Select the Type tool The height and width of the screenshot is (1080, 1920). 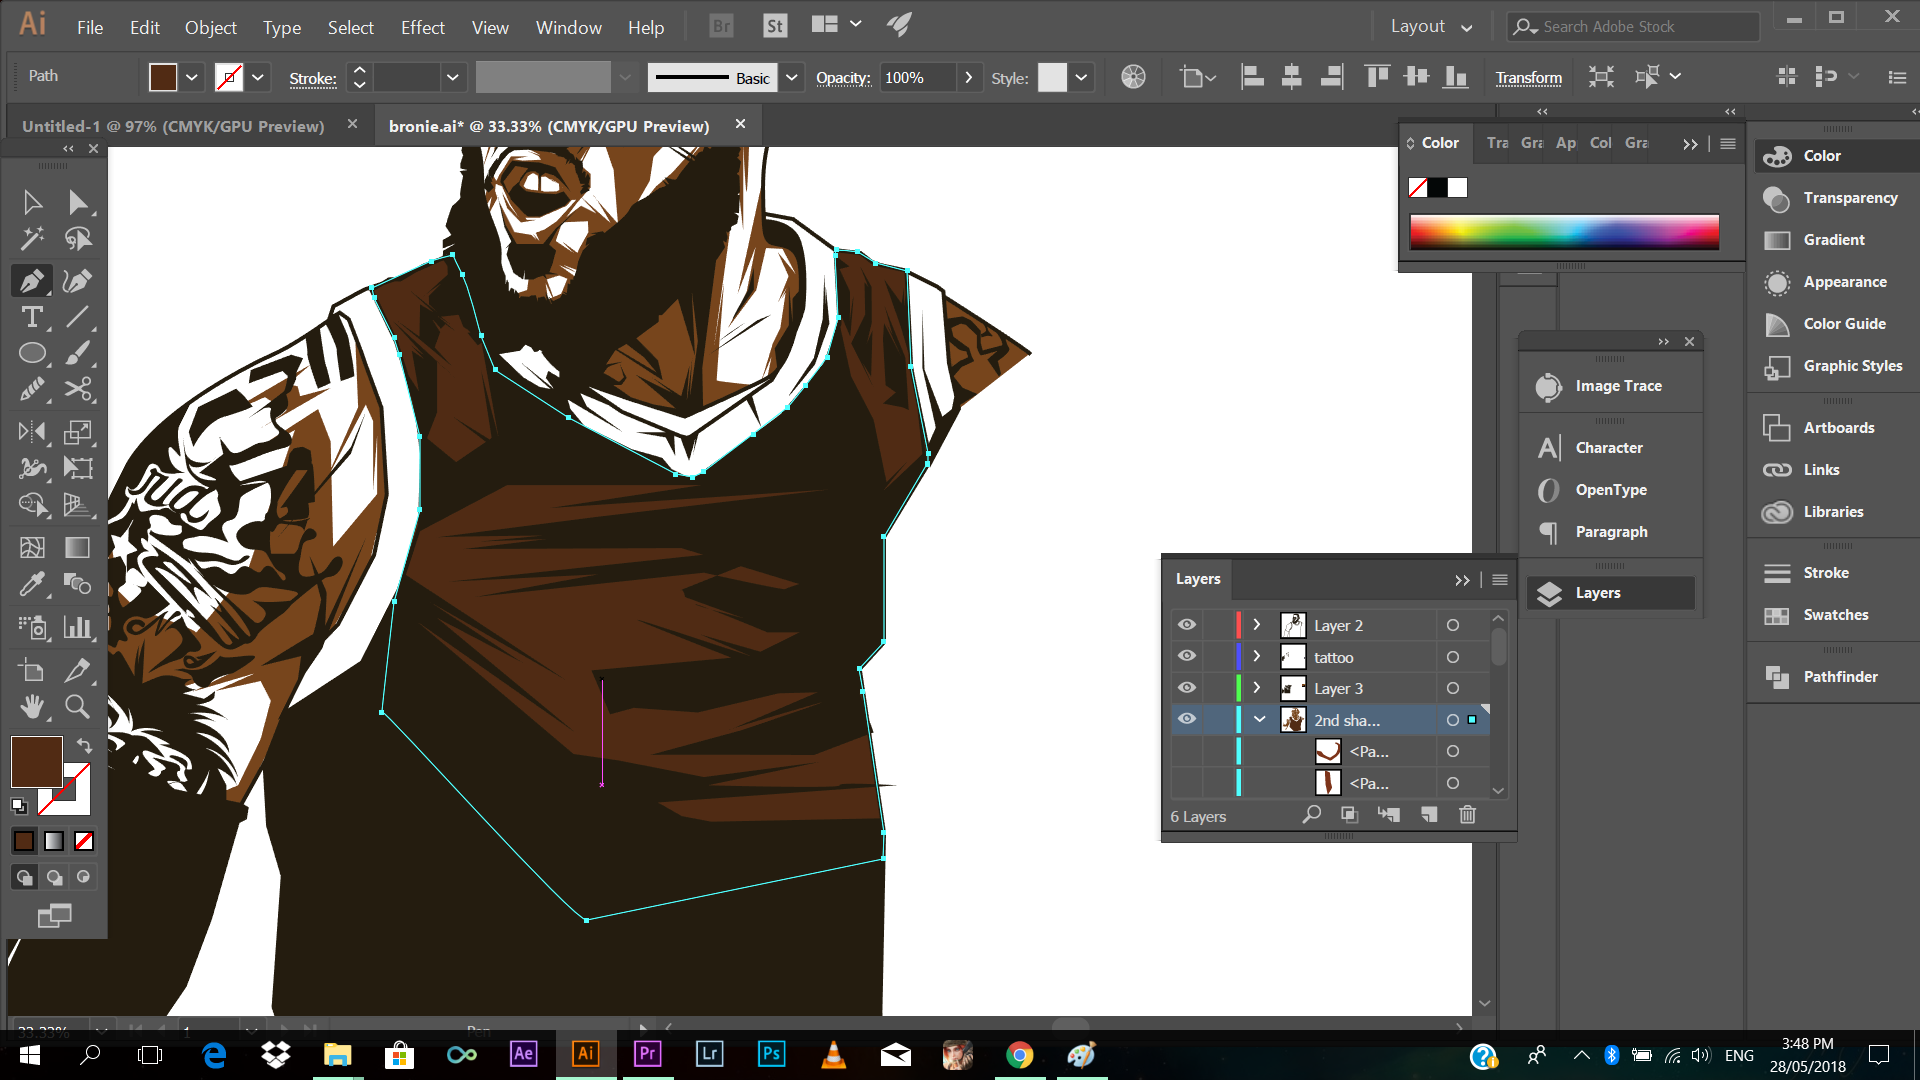pos(32,317)
